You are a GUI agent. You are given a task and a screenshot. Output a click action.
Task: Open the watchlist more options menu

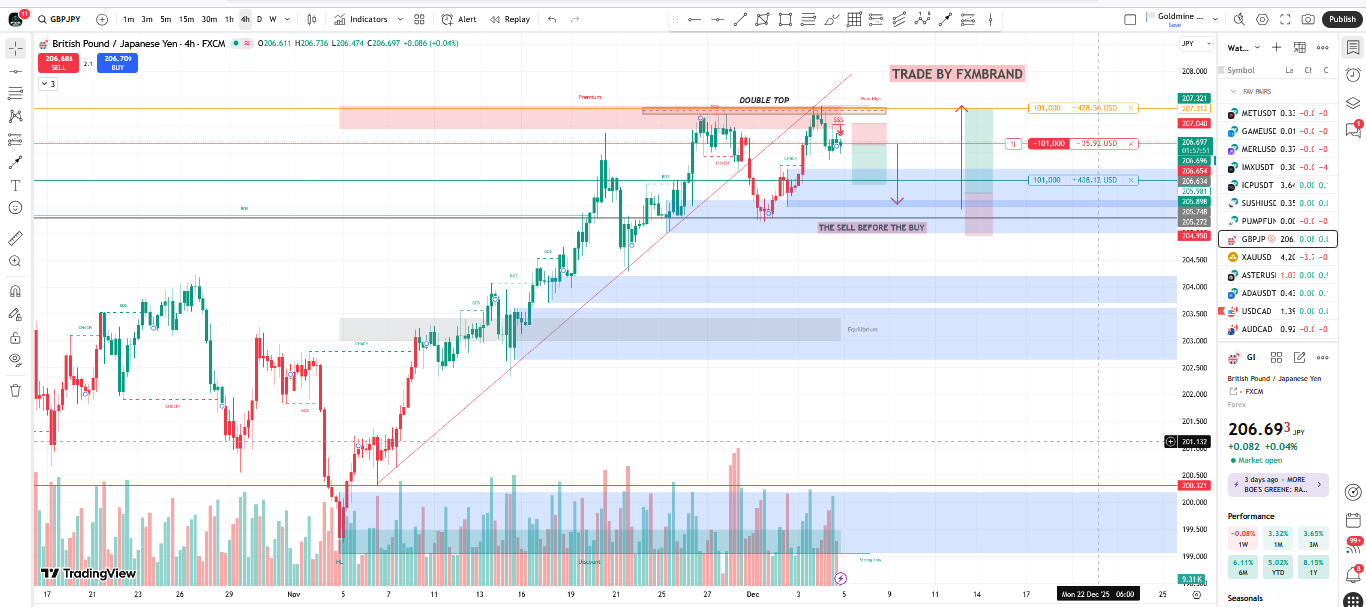tap(1323, 47)
